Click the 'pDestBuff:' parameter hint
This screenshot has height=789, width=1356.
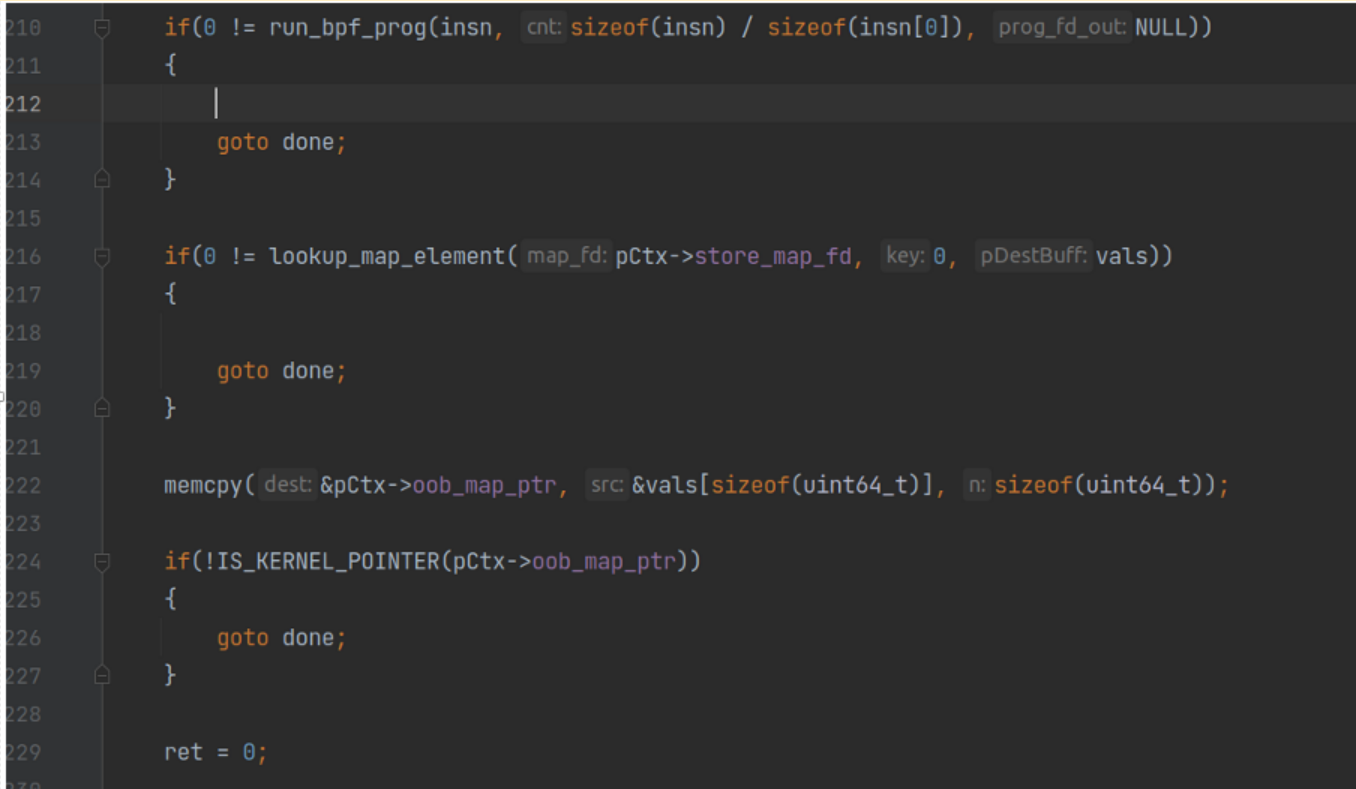[x=1033, y=257]
